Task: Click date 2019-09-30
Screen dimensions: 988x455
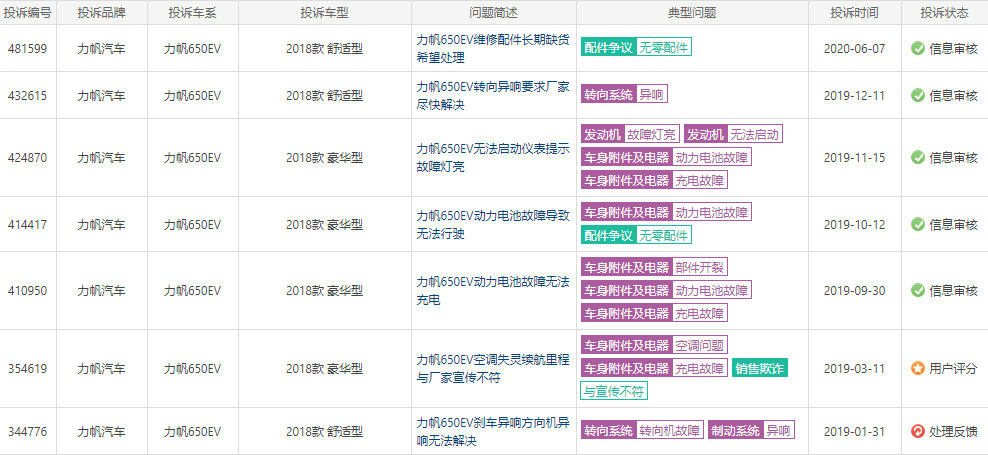Action: (x=854, y=291)
